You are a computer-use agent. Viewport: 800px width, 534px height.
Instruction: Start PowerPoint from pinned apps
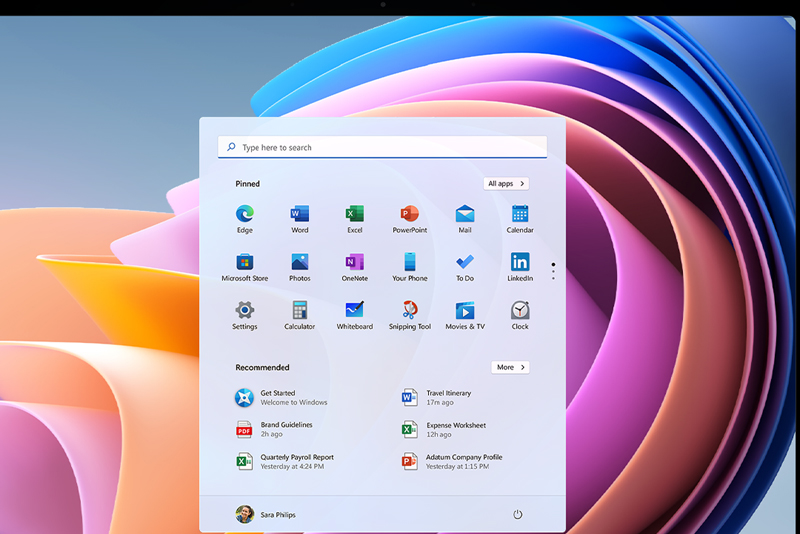(x=410, y=218)
